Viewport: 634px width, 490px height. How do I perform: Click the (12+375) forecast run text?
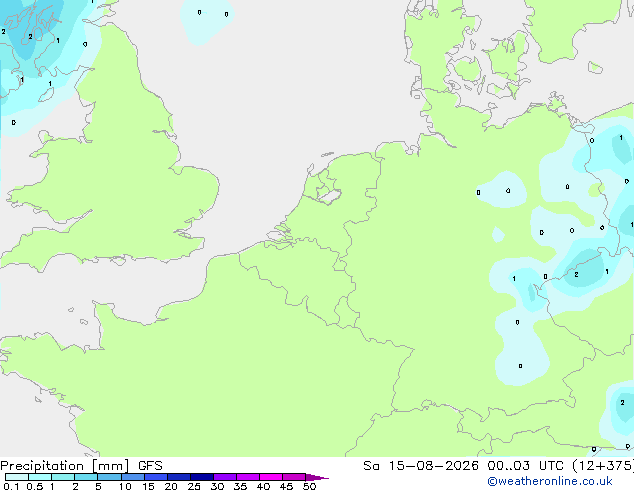click(603, 466)
